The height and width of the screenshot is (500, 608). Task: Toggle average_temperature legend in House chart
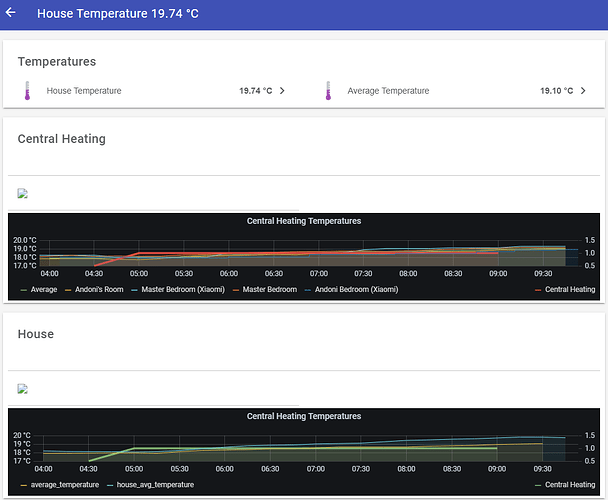click(x=64, y=484)
